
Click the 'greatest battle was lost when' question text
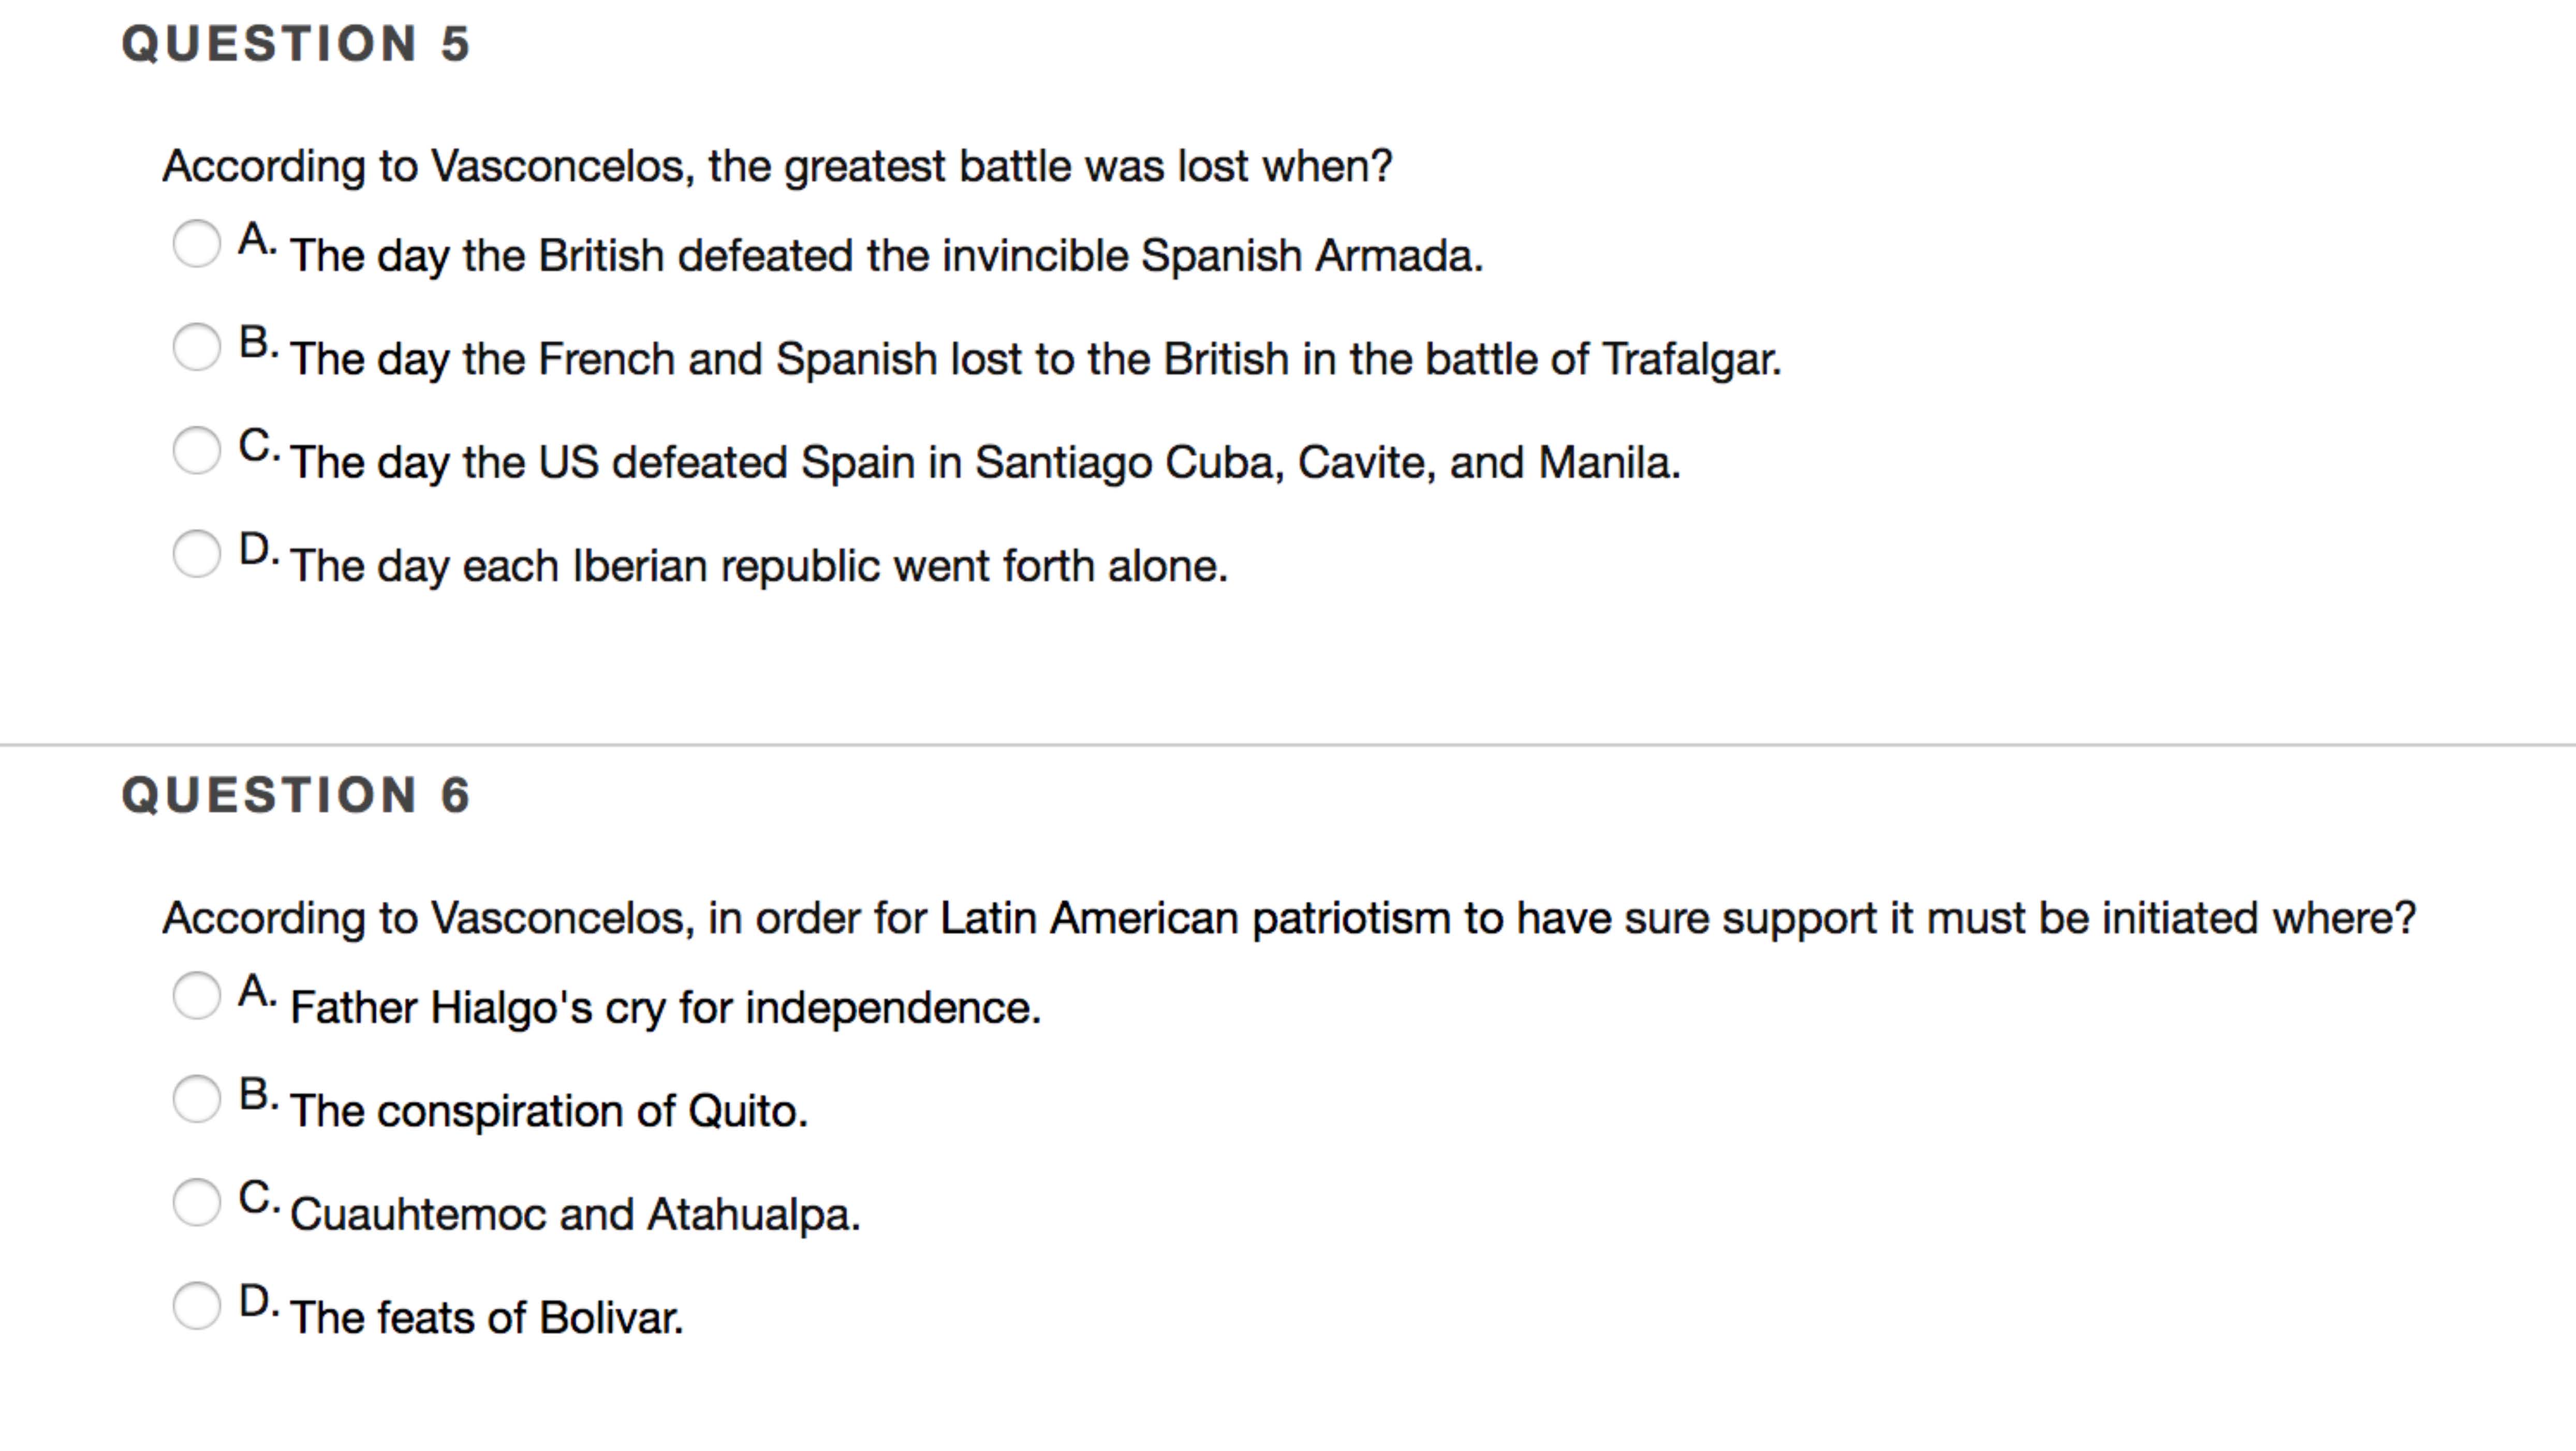777,166
